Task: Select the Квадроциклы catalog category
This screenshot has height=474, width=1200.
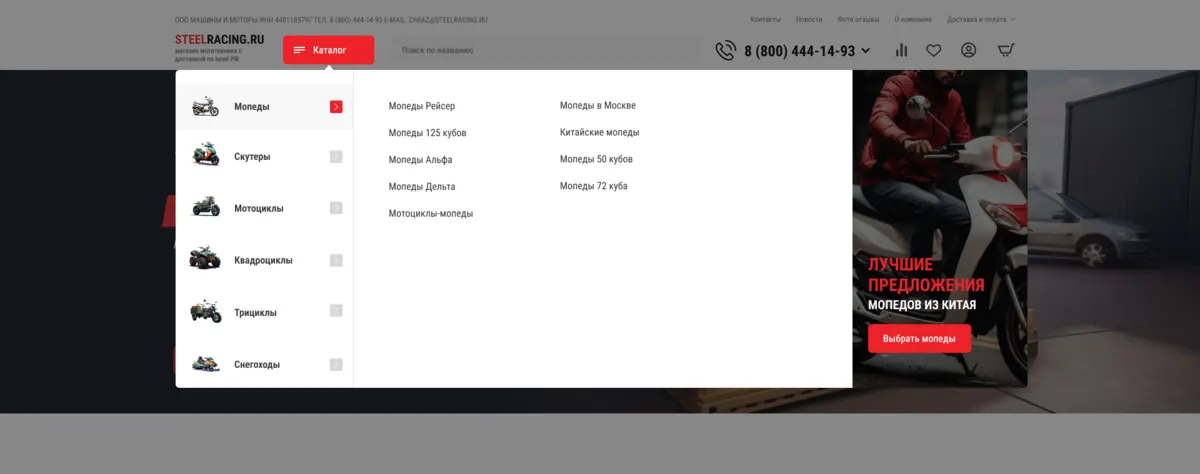Action: tap(265, 260)
